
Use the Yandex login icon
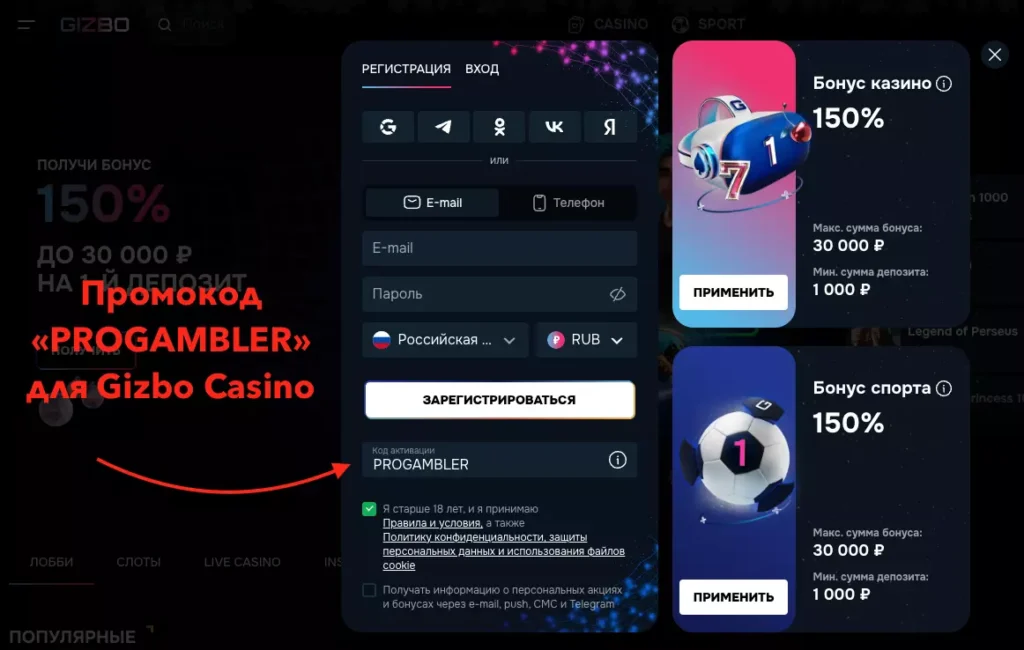click(610, 127)
